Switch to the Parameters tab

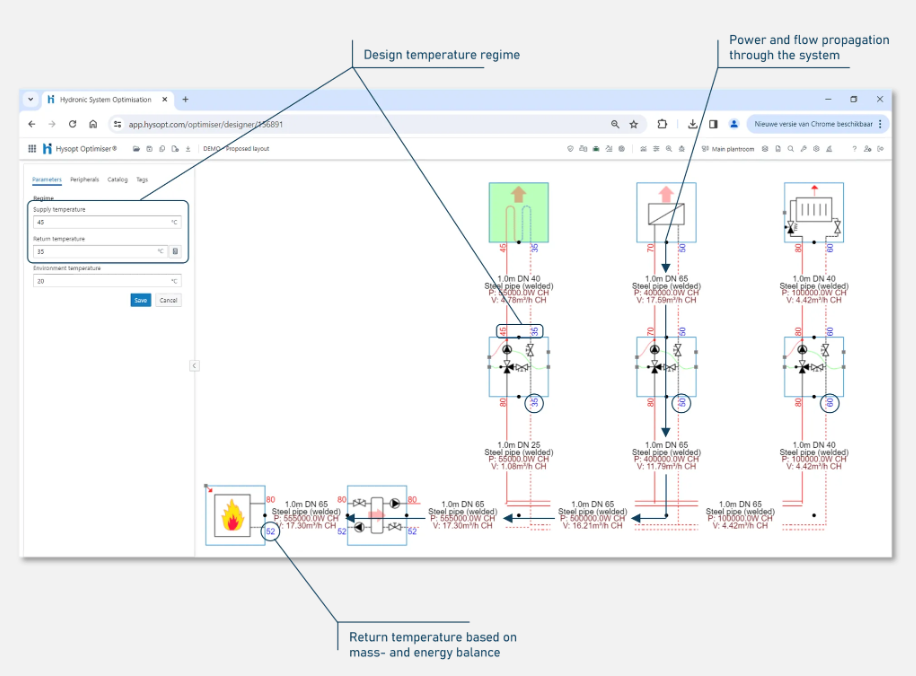[47, 179]
